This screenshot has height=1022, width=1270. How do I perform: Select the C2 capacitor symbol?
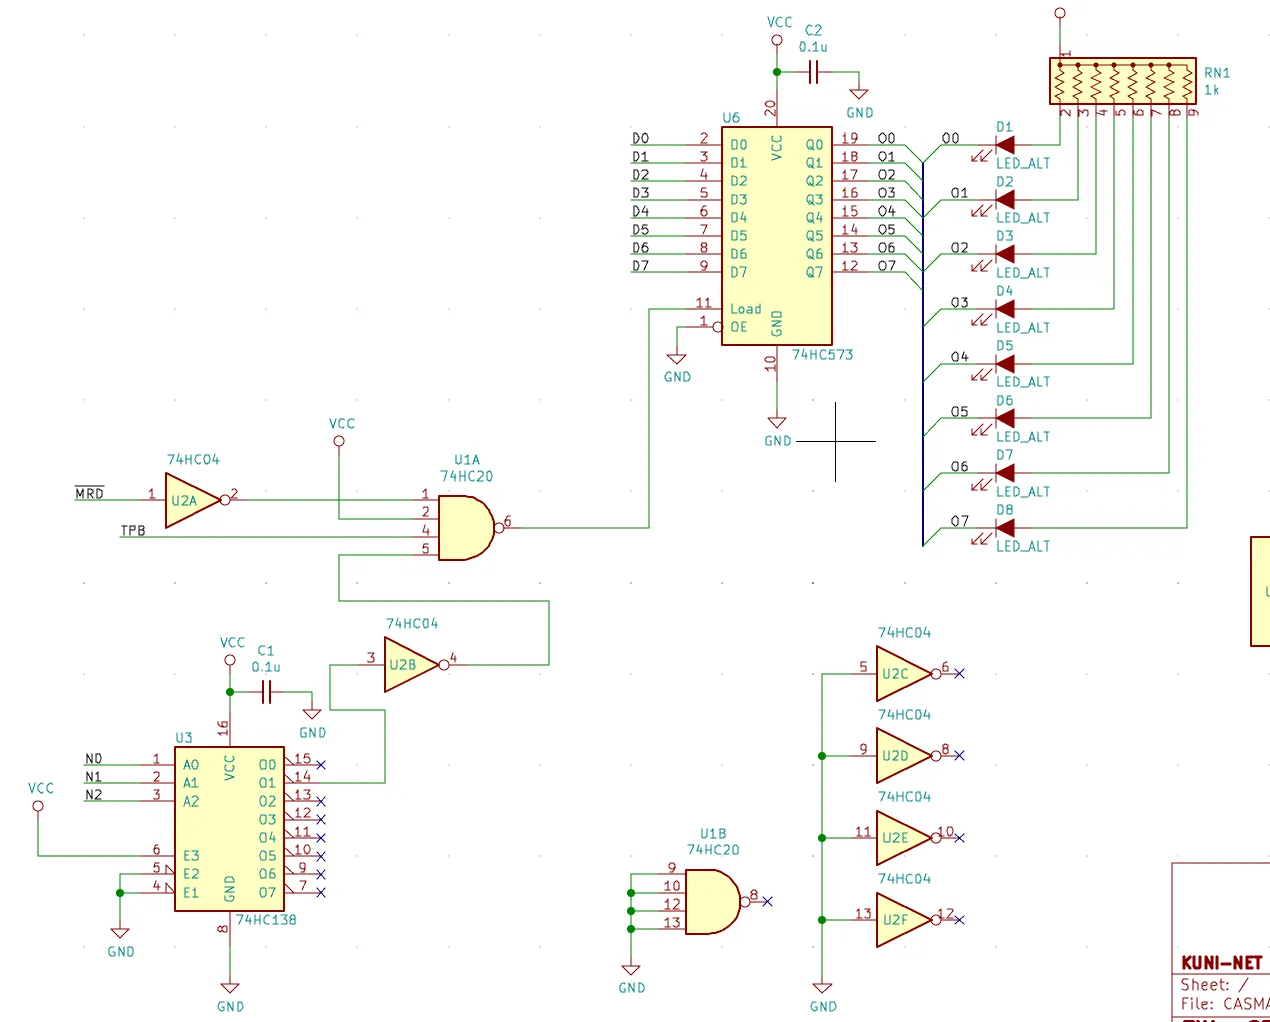(x=813, y=72)
